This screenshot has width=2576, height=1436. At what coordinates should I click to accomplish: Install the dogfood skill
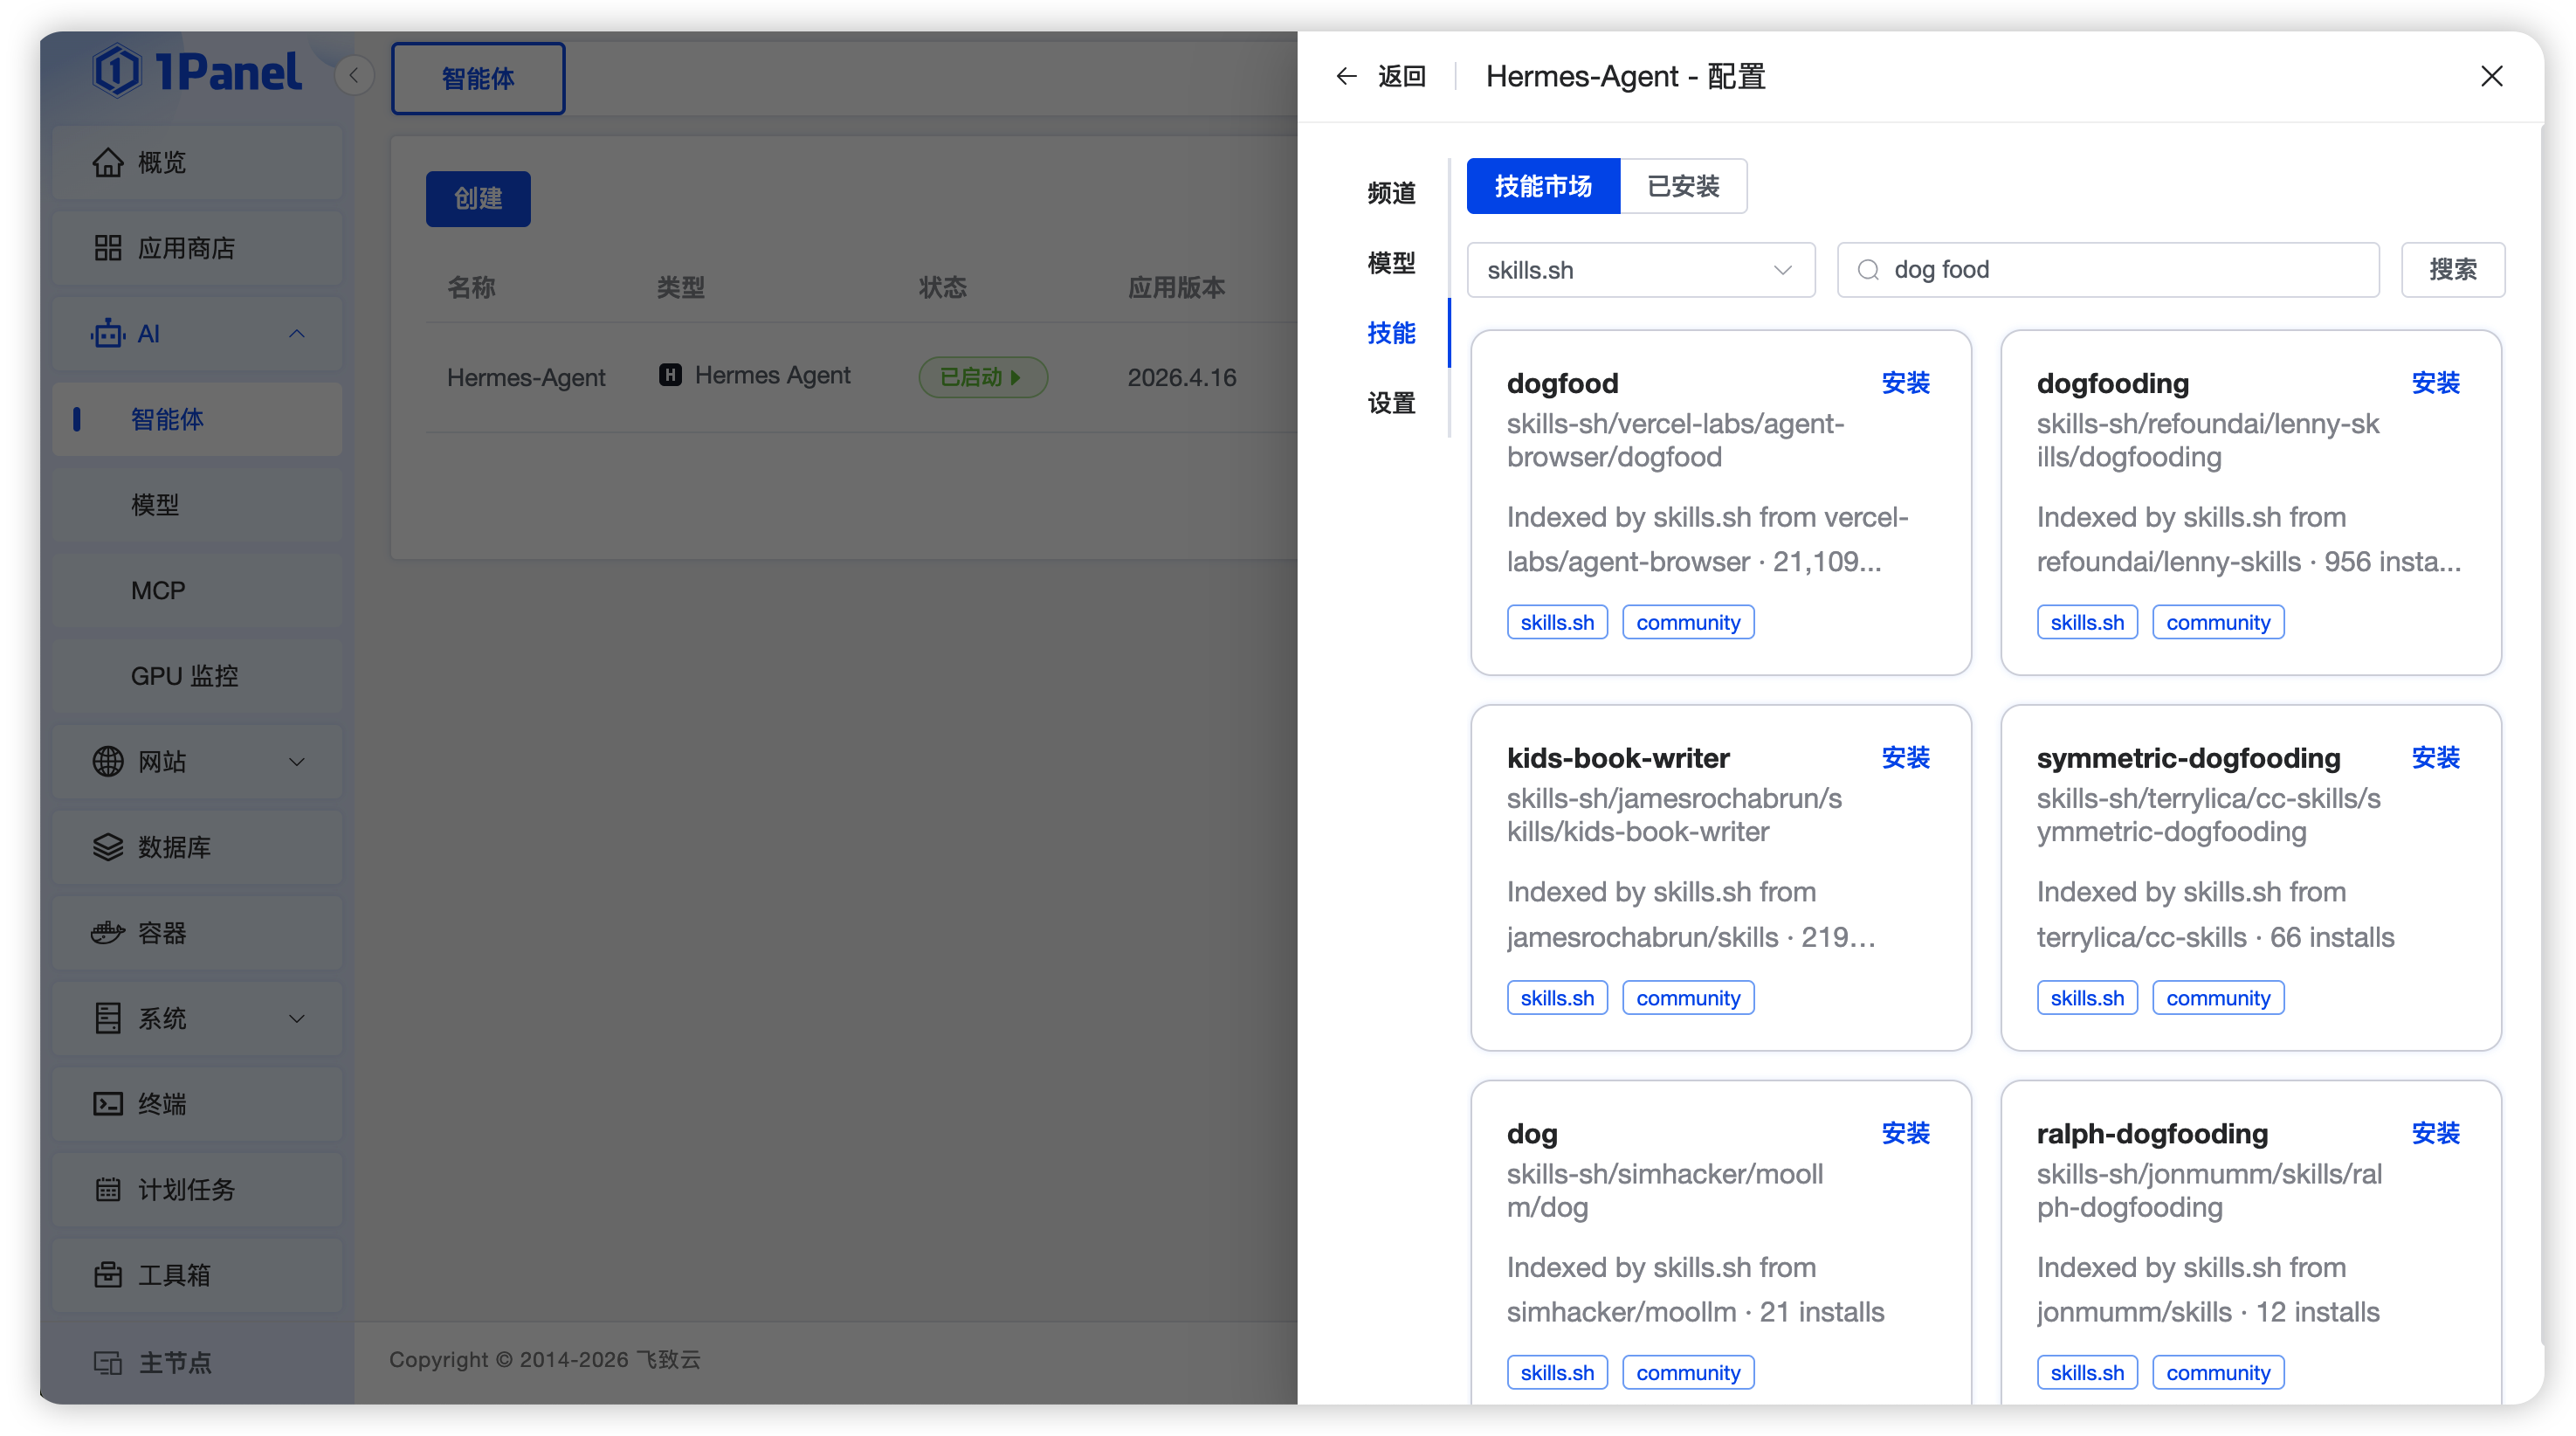[x=1905, y=383]
